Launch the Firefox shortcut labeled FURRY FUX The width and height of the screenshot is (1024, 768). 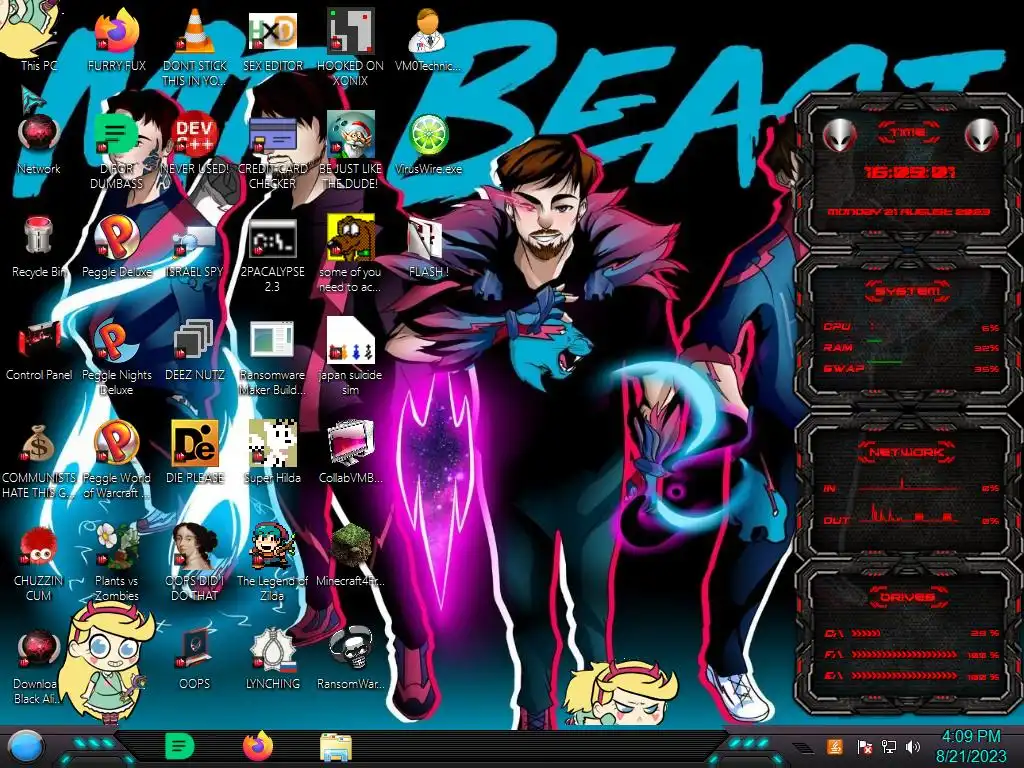[116, 36]
